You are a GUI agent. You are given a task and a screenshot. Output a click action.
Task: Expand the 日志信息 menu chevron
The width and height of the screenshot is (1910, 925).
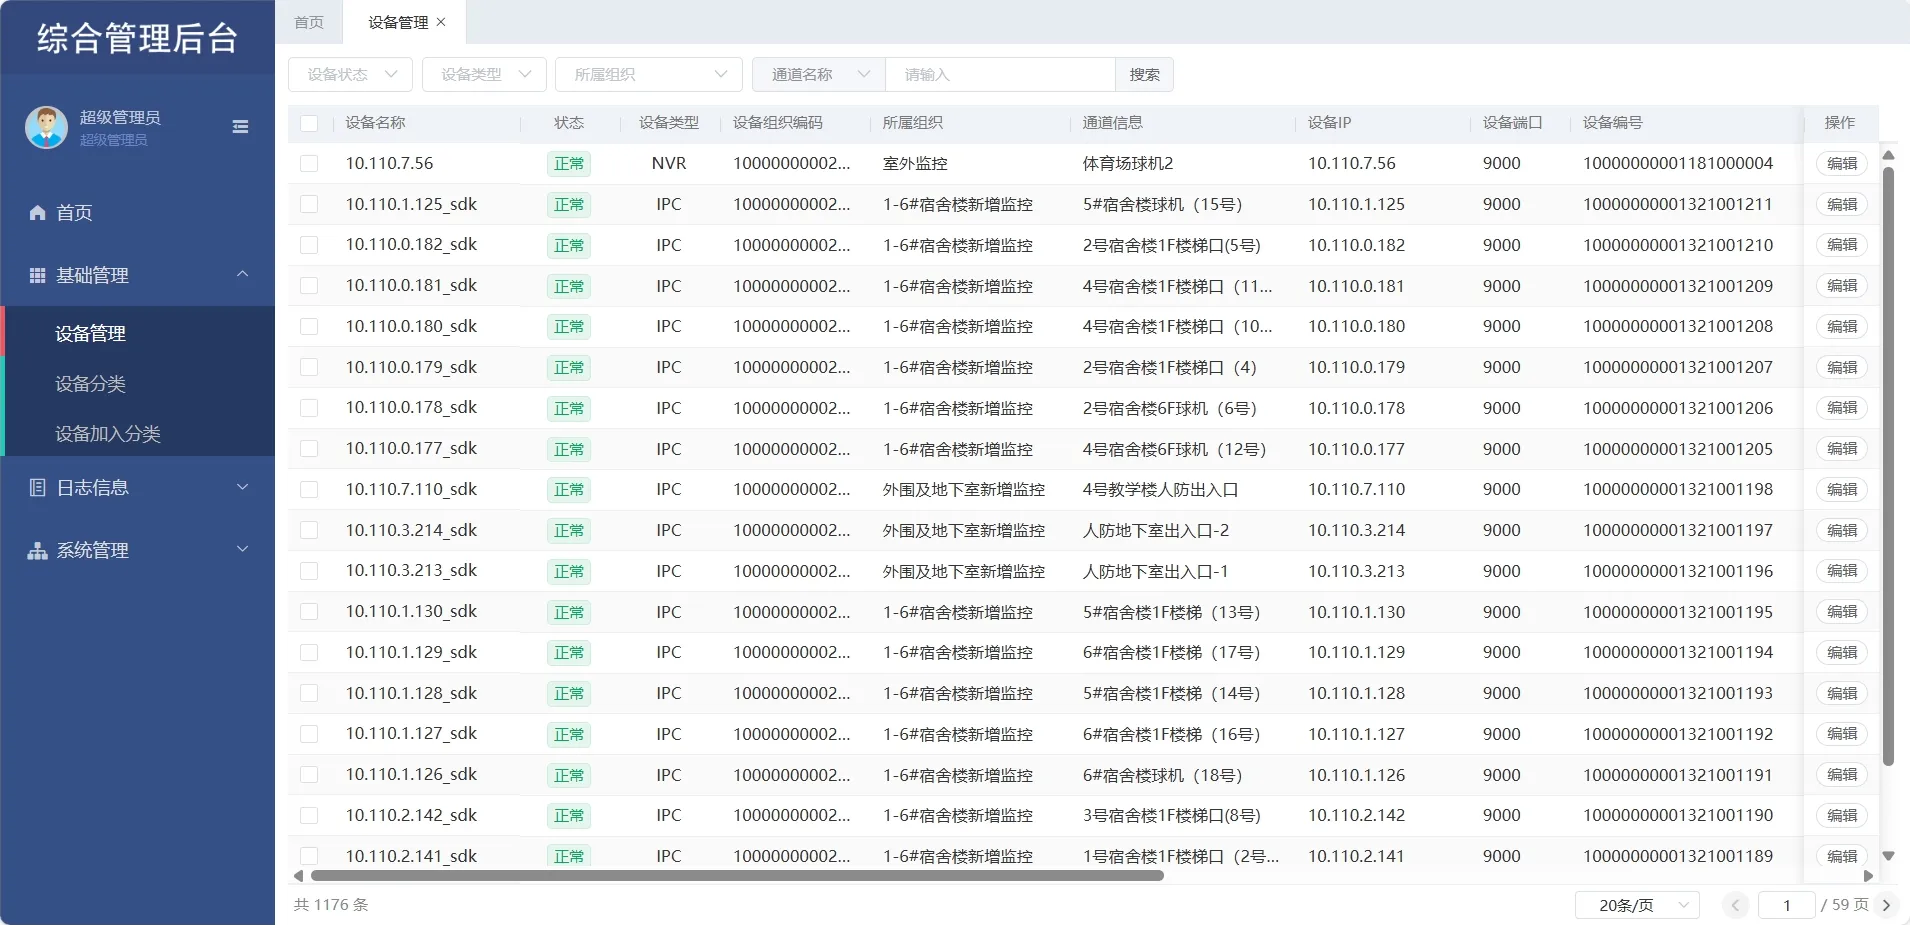(242, 487)
